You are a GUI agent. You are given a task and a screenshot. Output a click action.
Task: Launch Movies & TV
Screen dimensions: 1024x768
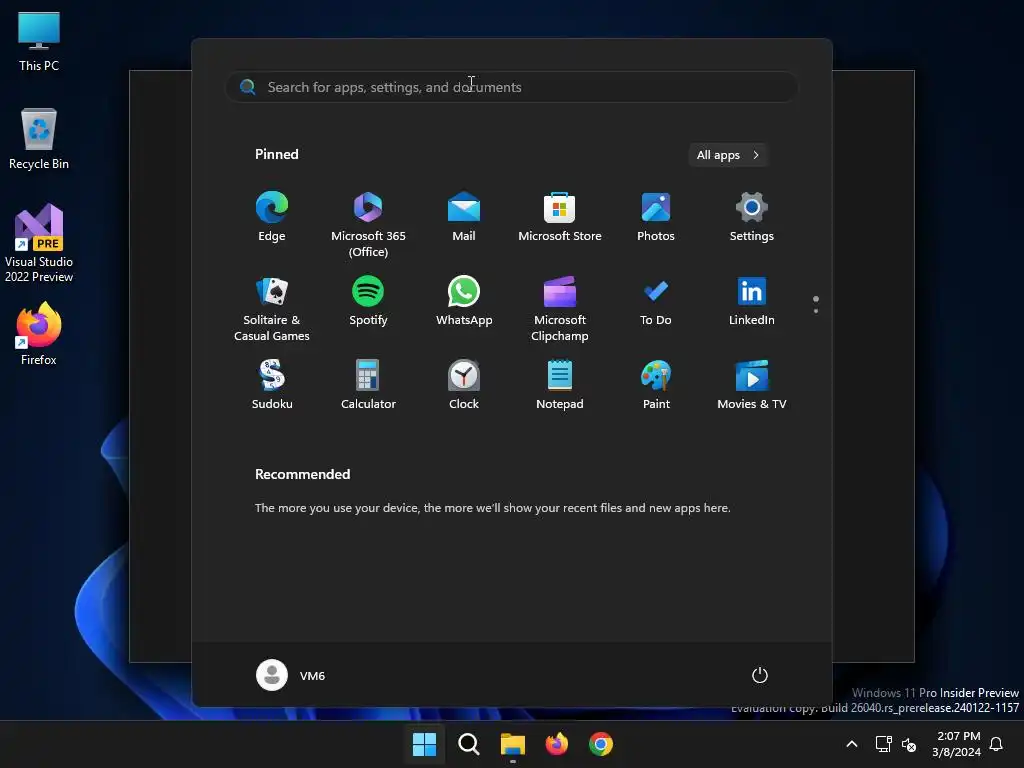click(x=751, y=385)
